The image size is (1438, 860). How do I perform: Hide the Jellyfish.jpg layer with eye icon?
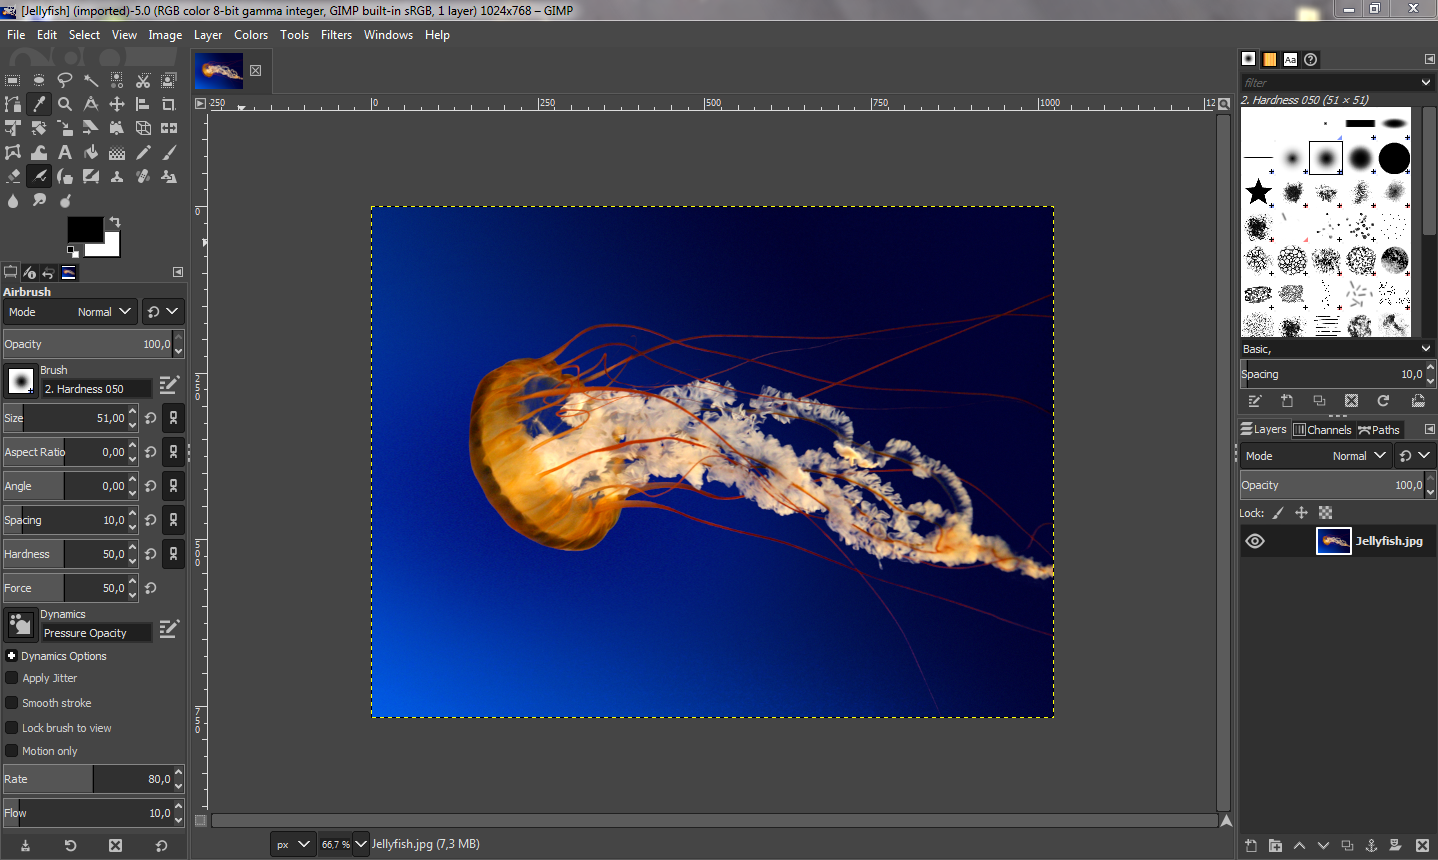tap(1255, 541)
